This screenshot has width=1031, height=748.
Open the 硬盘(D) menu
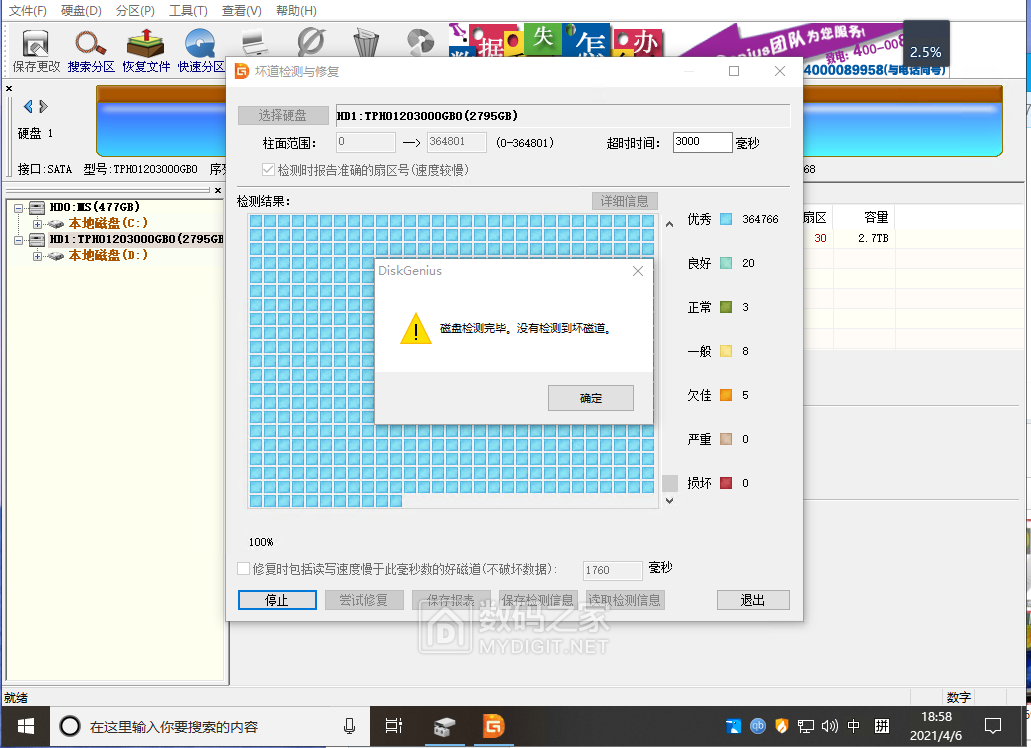81,11
